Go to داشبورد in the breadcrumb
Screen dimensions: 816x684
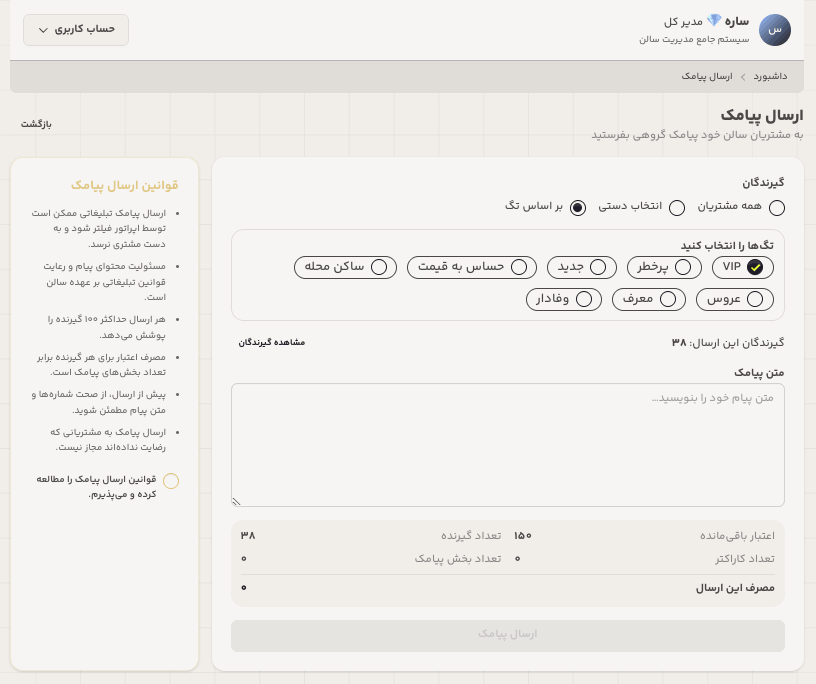coord(770,77)
